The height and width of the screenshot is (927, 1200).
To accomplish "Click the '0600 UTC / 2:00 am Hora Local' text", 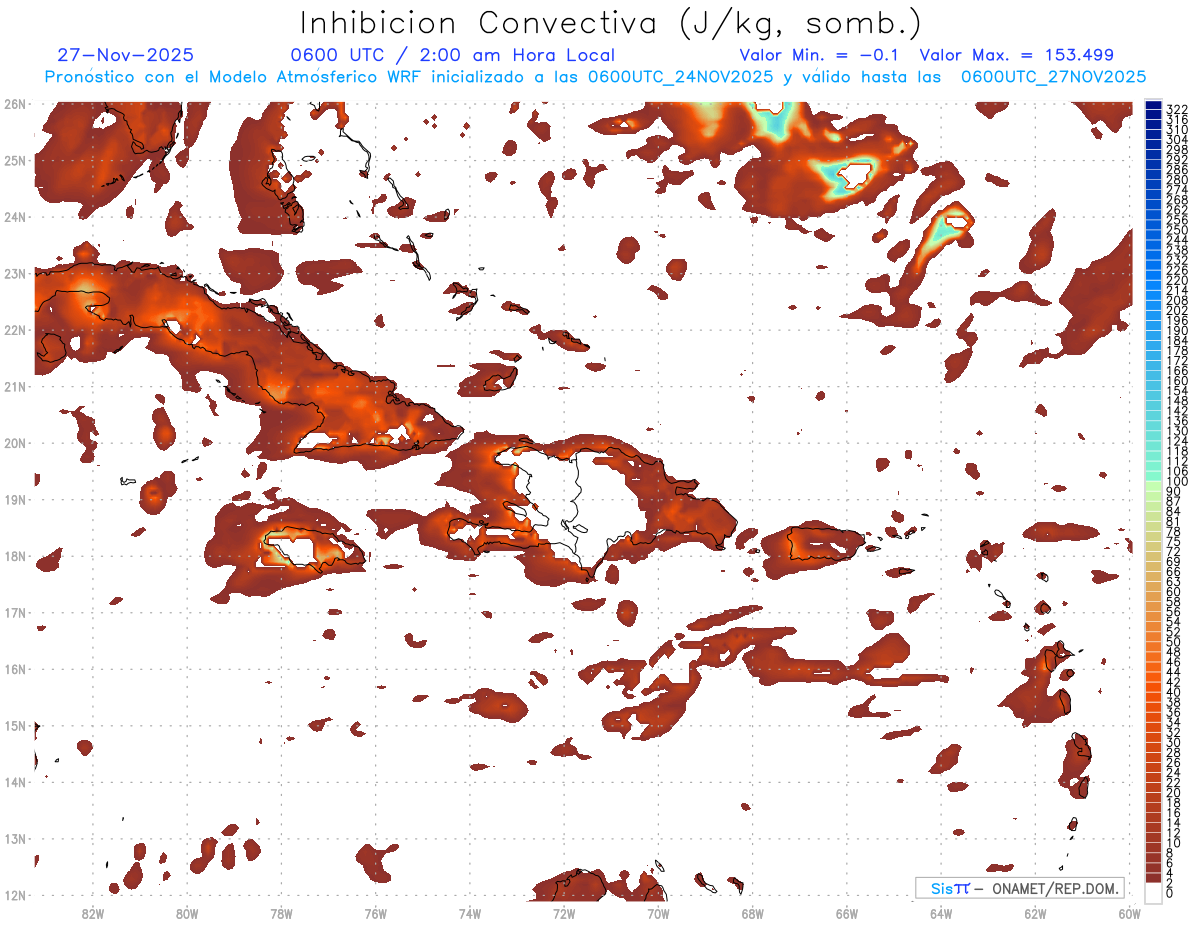I will click(452, 55).
